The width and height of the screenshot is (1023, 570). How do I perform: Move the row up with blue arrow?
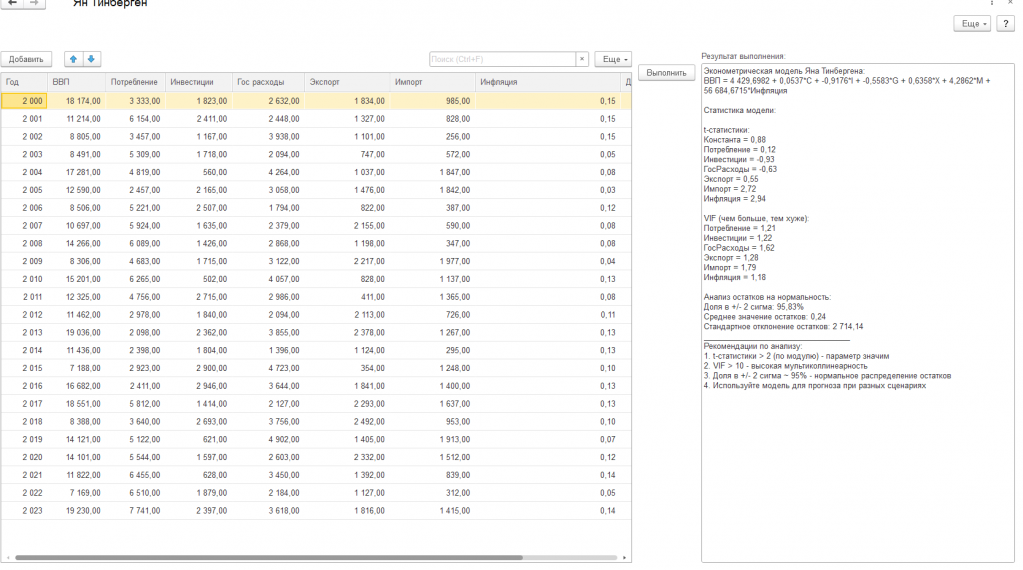pyautogui.click(x=73, y=59)
